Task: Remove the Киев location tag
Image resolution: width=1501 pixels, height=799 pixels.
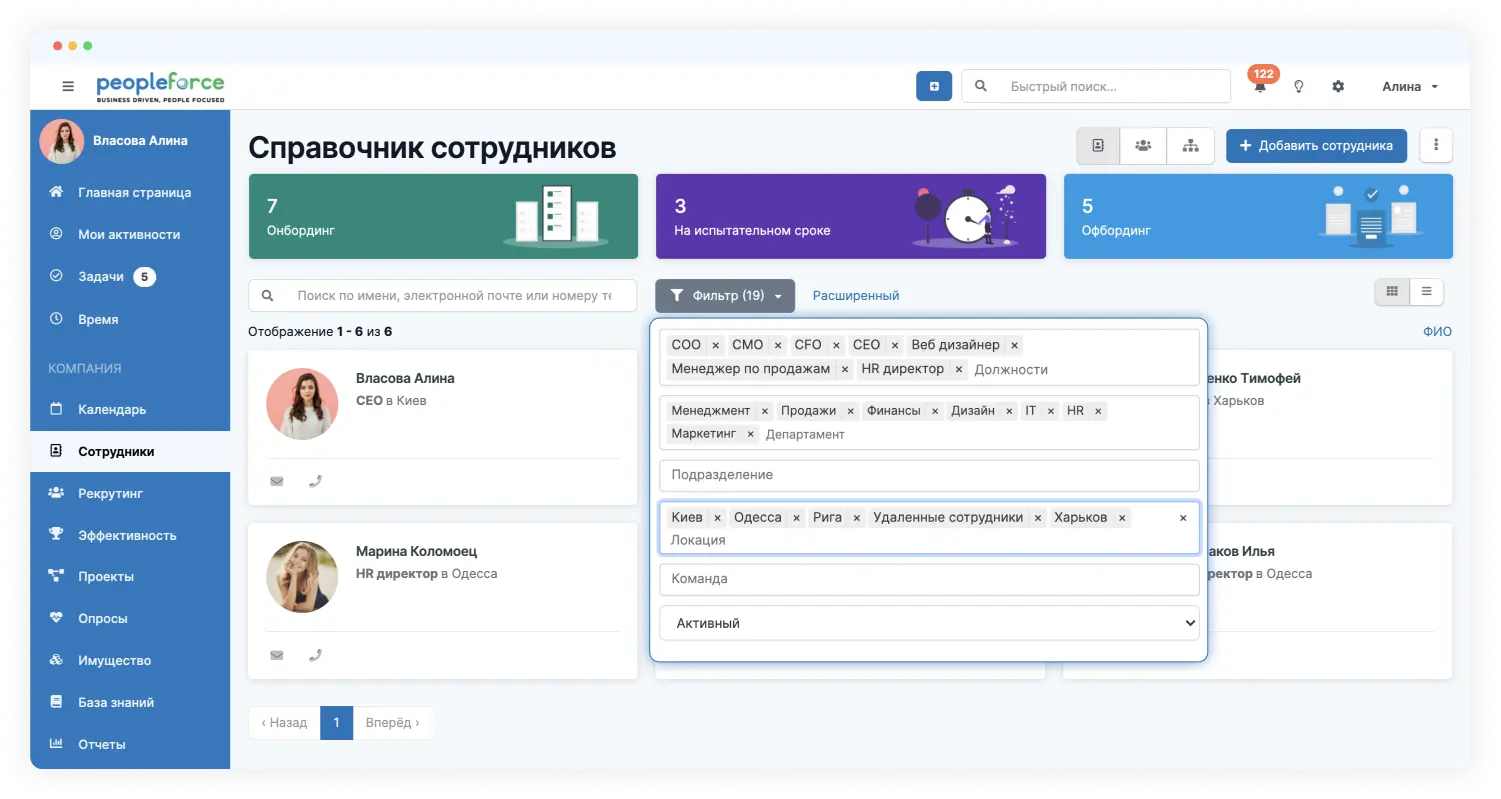Action: tap(717, 518)
